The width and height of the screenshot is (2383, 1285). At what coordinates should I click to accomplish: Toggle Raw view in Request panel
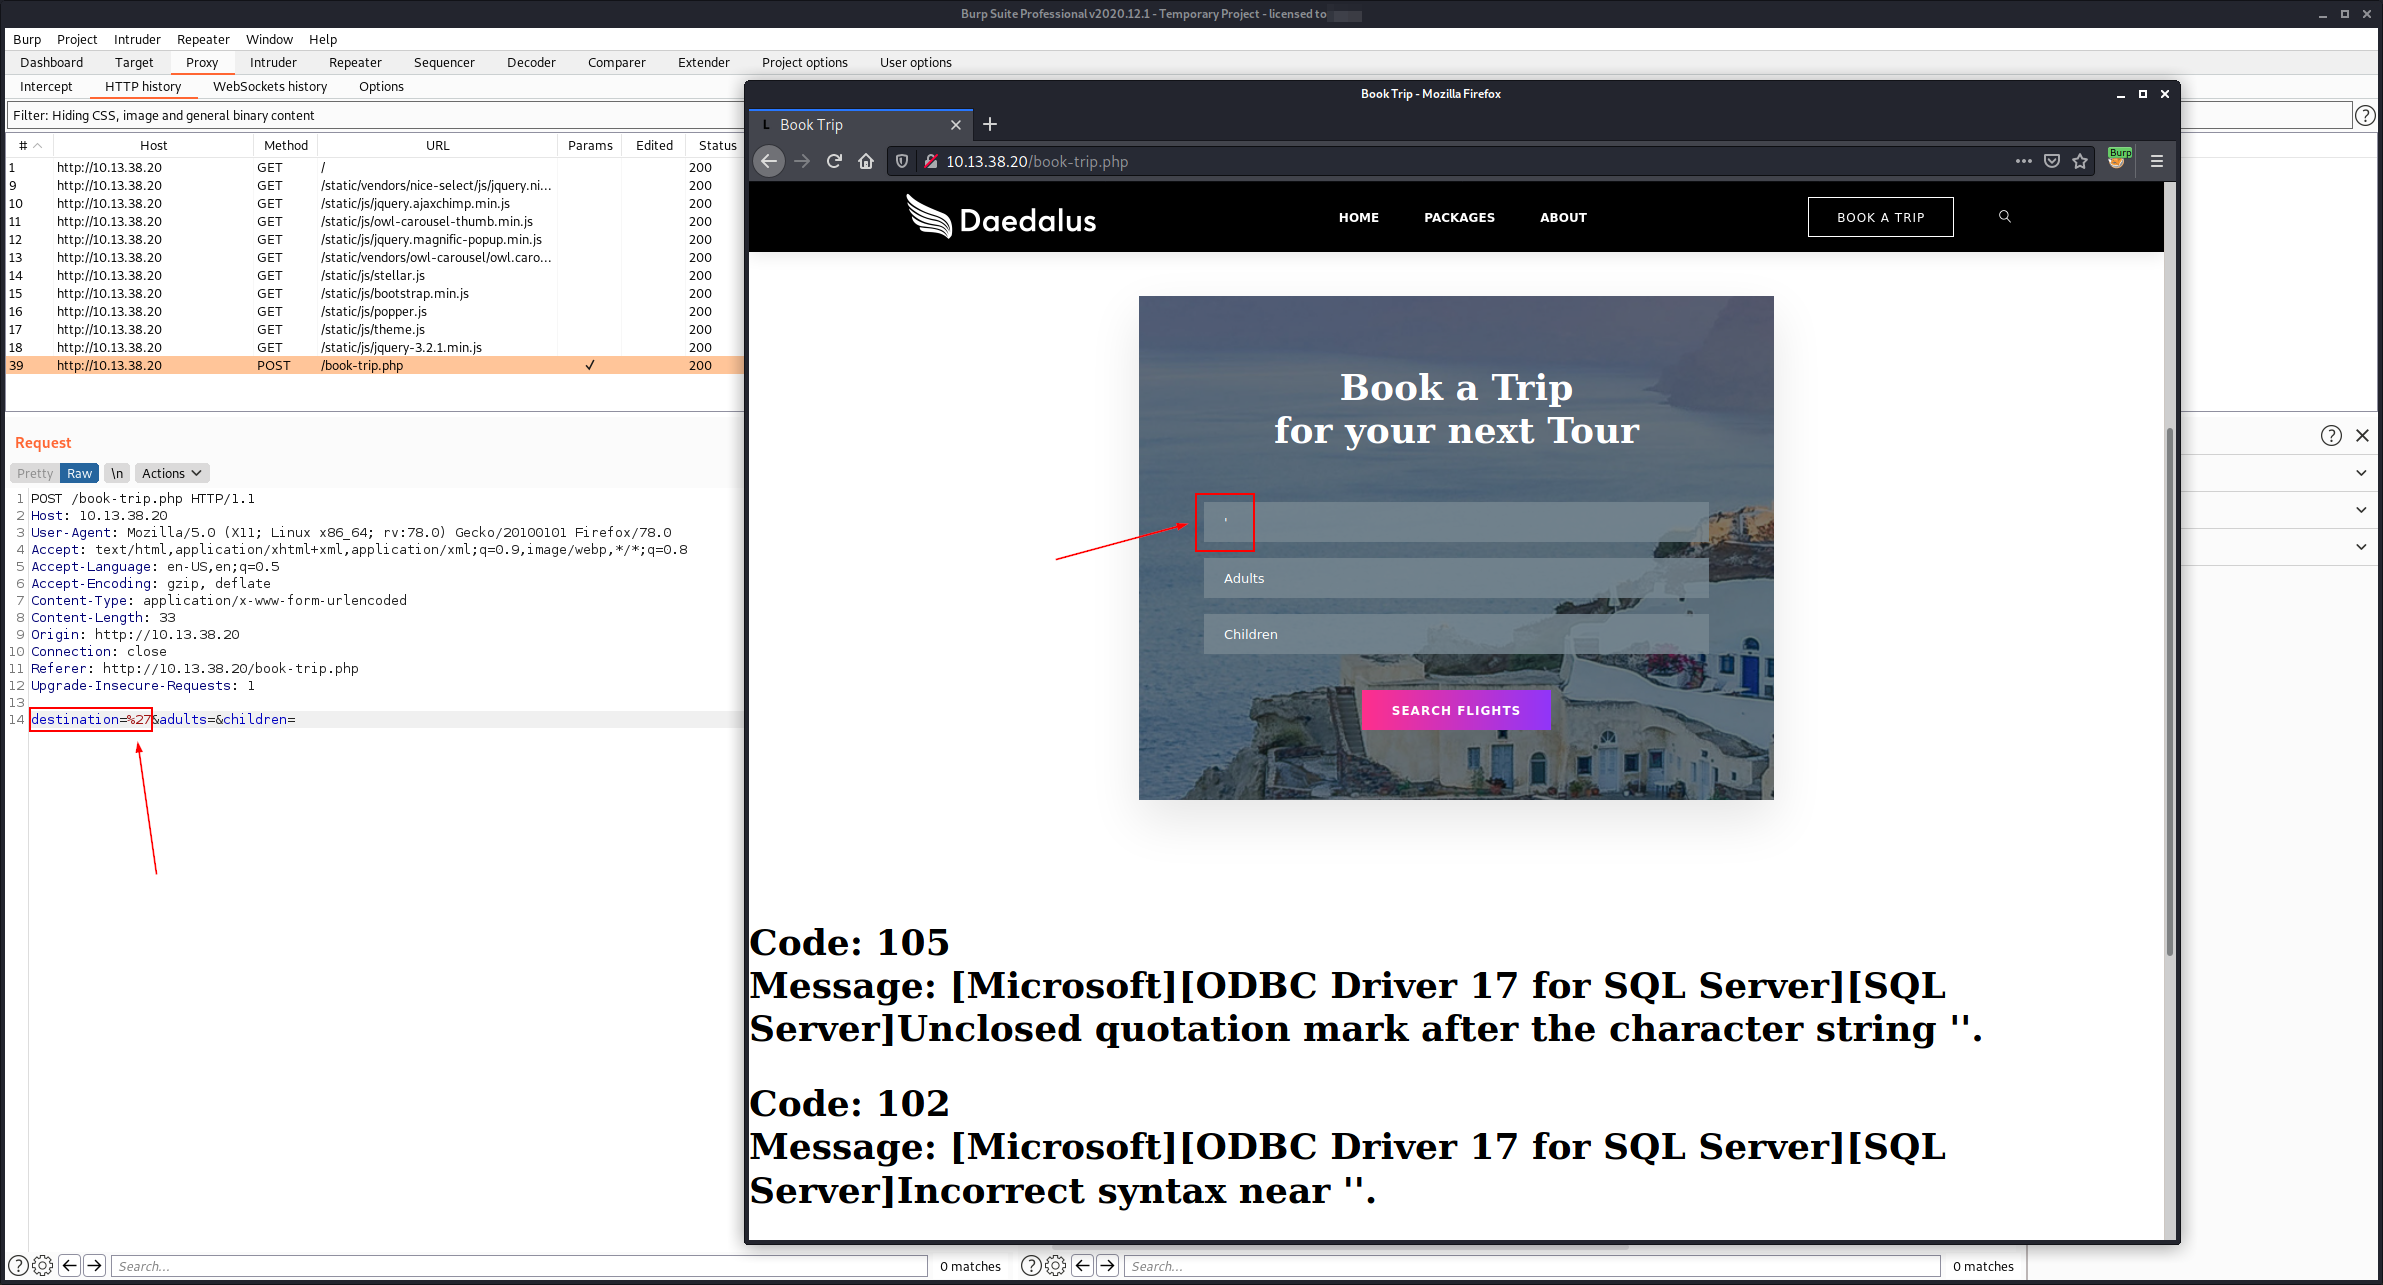pos(79,473)
